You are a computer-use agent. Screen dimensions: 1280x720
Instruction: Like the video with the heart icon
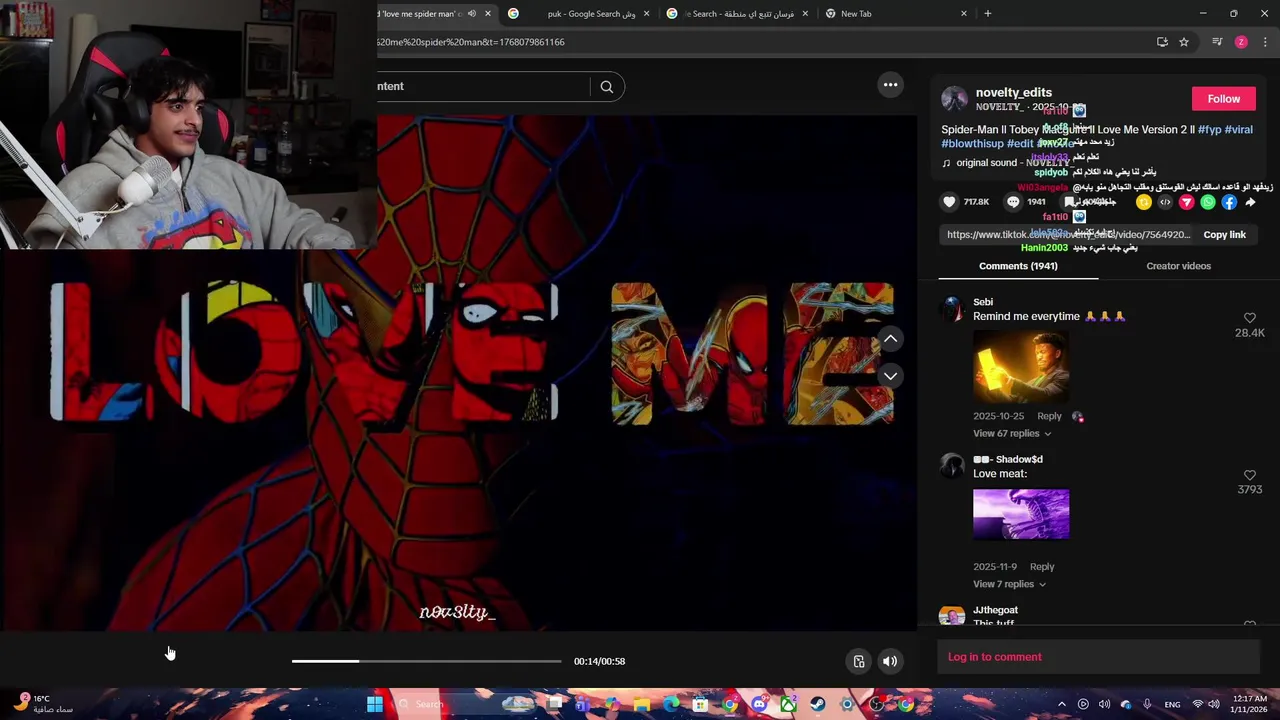point(949,202)
